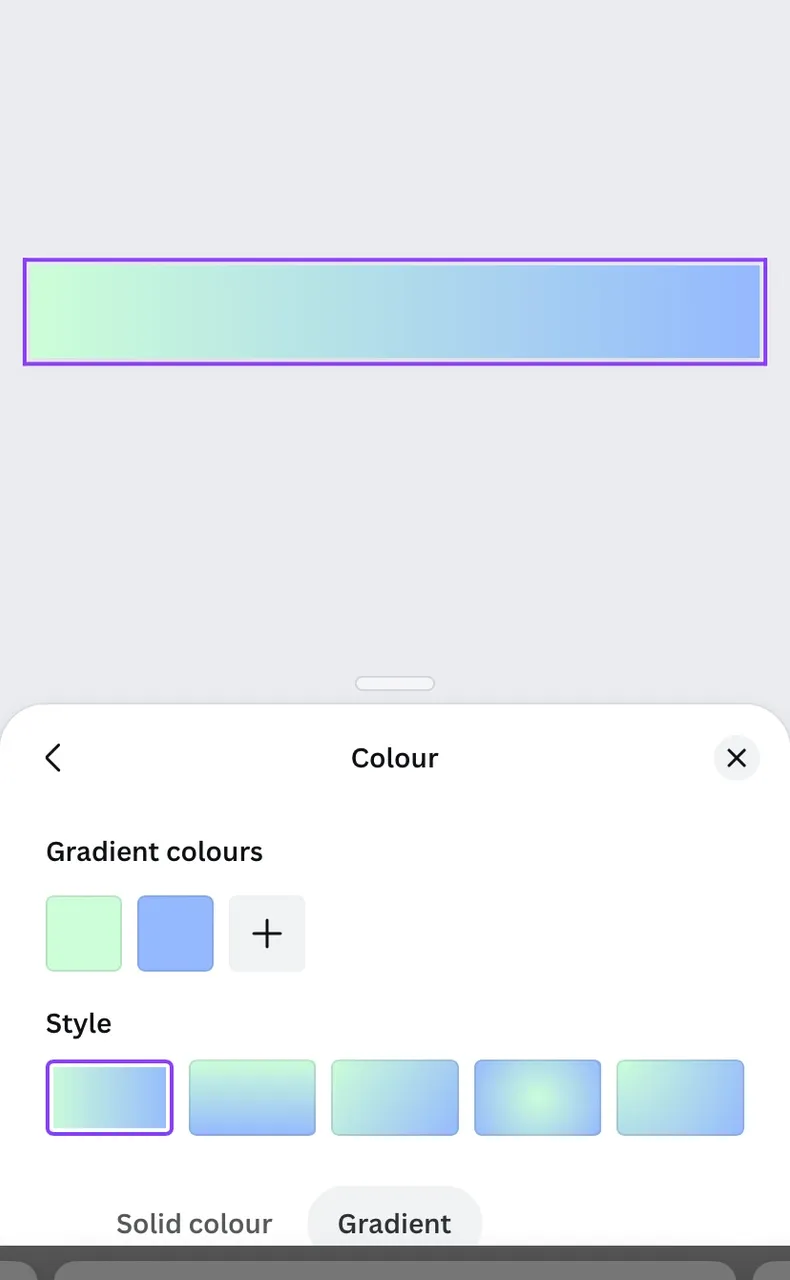The image size is (790, 1280).
Task: Select the gradient rectangle on the canvas
Action: point(395,312)
